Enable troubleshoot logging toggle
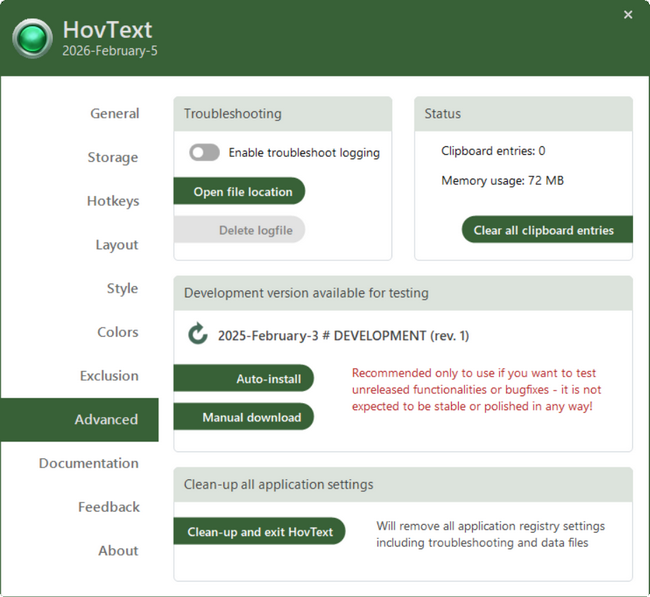This screenshot has width=650, height=597. point(204,153)
